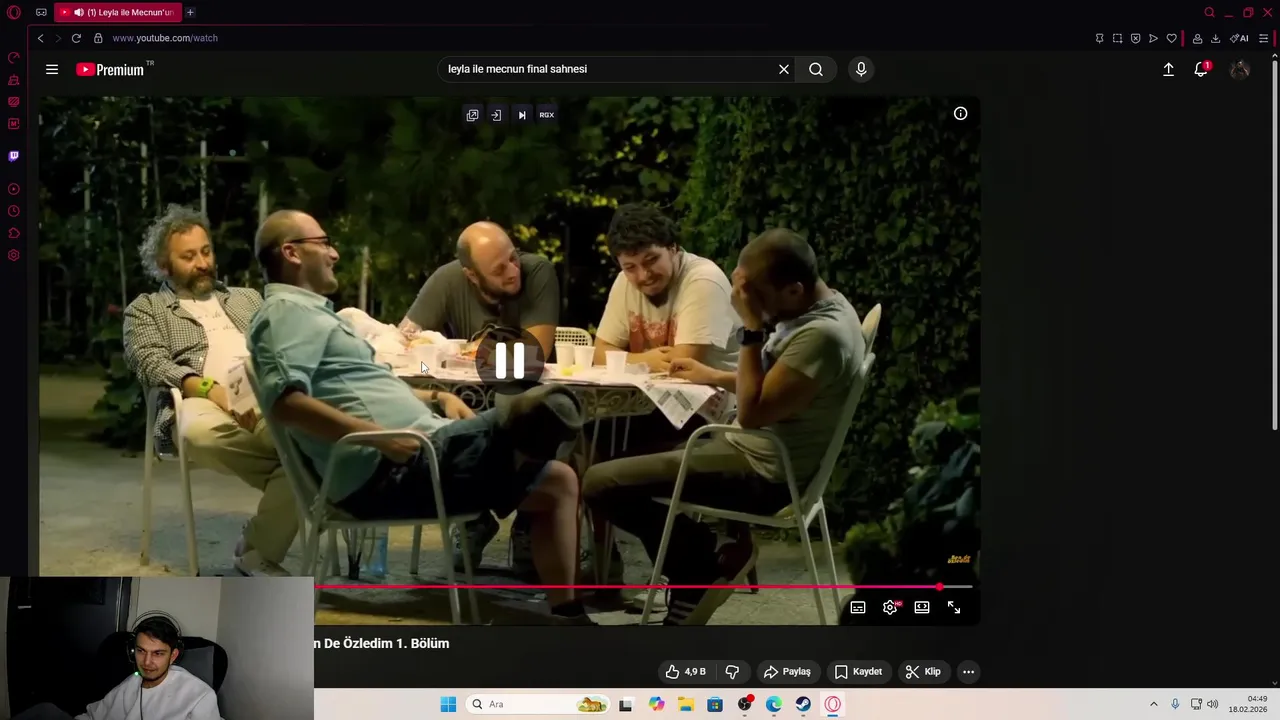
Task: Open browser downloads icon
Action: click(x=1215, y=38)
